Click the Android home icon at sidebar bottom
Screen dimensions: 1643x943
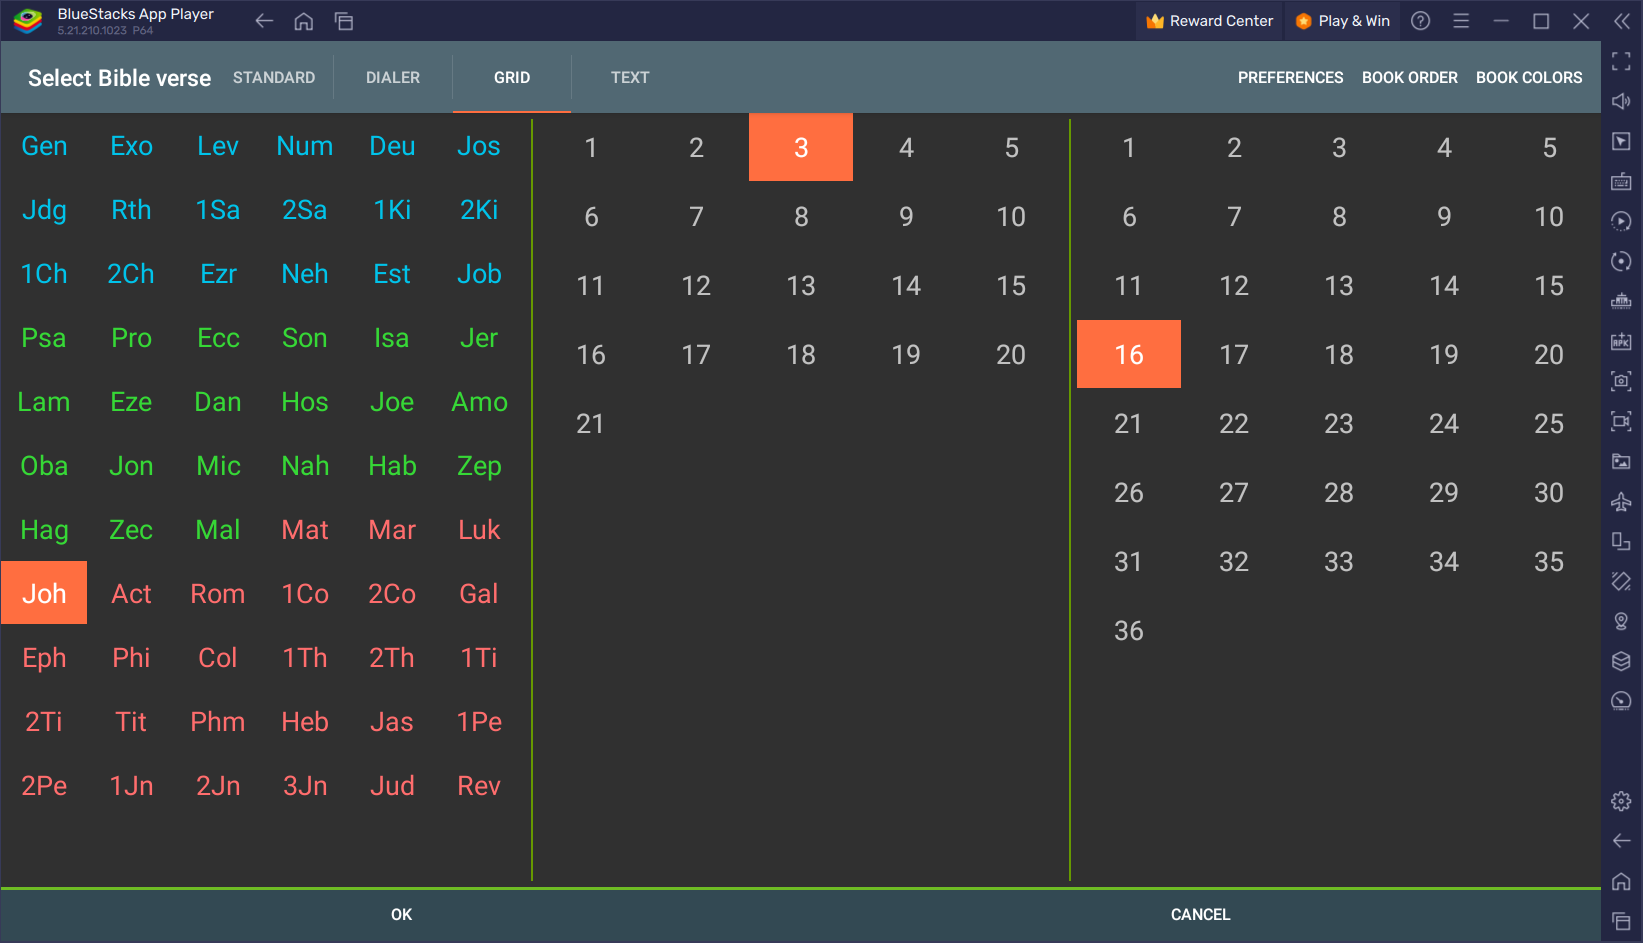1622,881
